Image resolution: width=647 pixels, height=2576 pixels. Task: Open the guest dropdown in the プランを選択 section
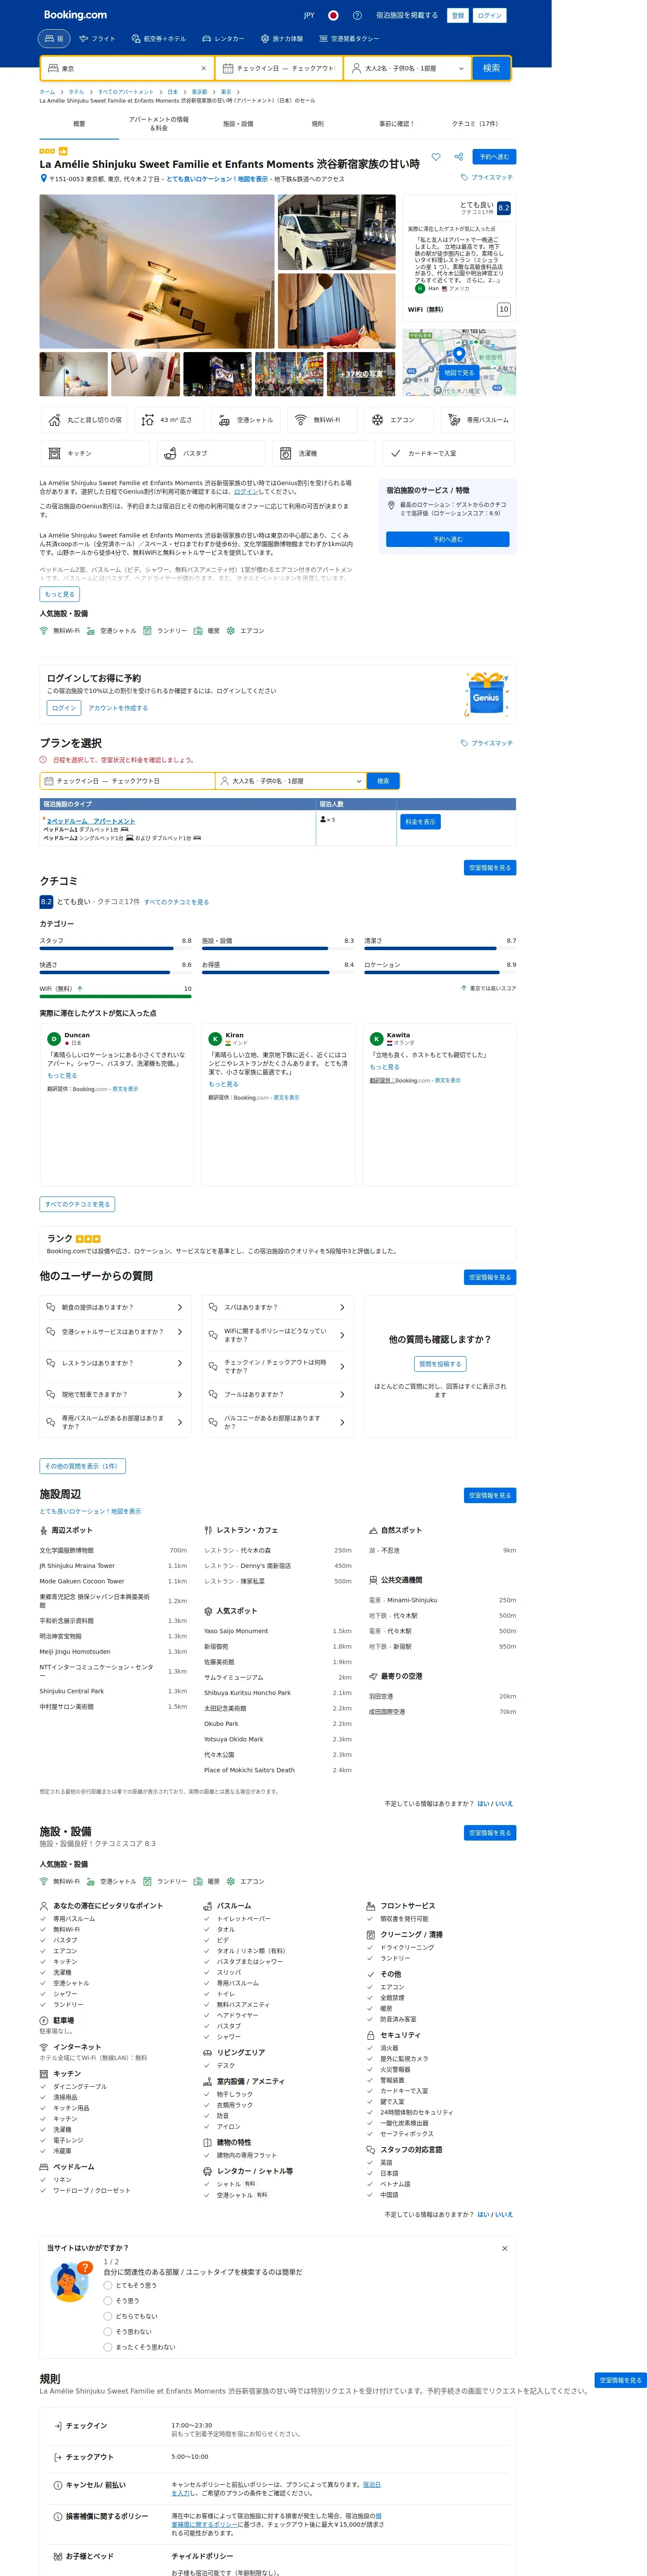click(x=290, y=781)
